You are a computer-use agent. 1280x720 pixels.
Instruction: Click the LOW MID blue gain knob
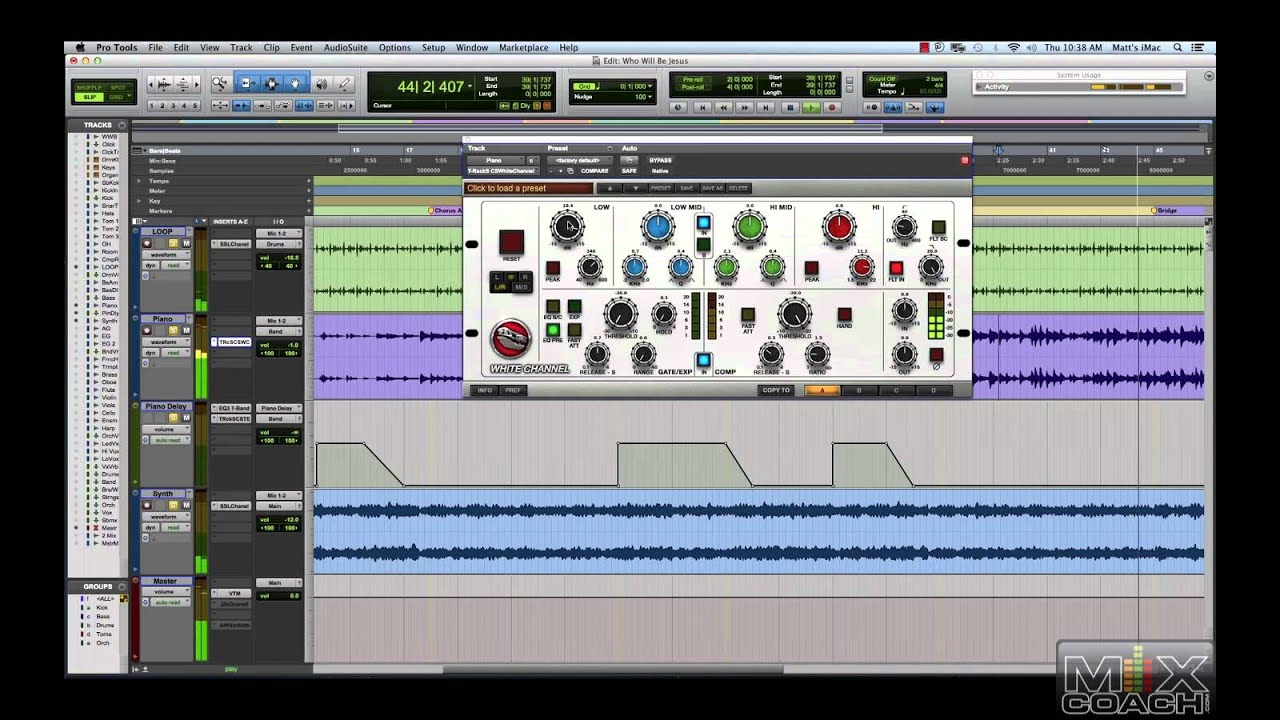656,227
